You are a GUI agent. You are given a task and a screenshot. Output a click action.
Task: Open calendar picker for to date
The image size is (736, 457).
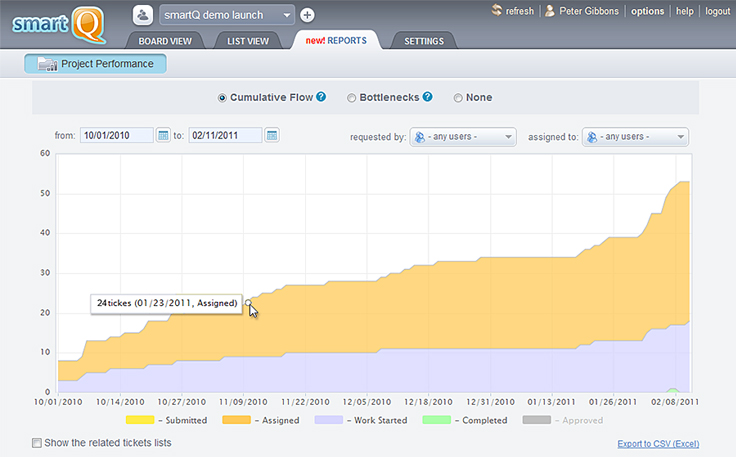pyautogui.click(x=272, y=135)
